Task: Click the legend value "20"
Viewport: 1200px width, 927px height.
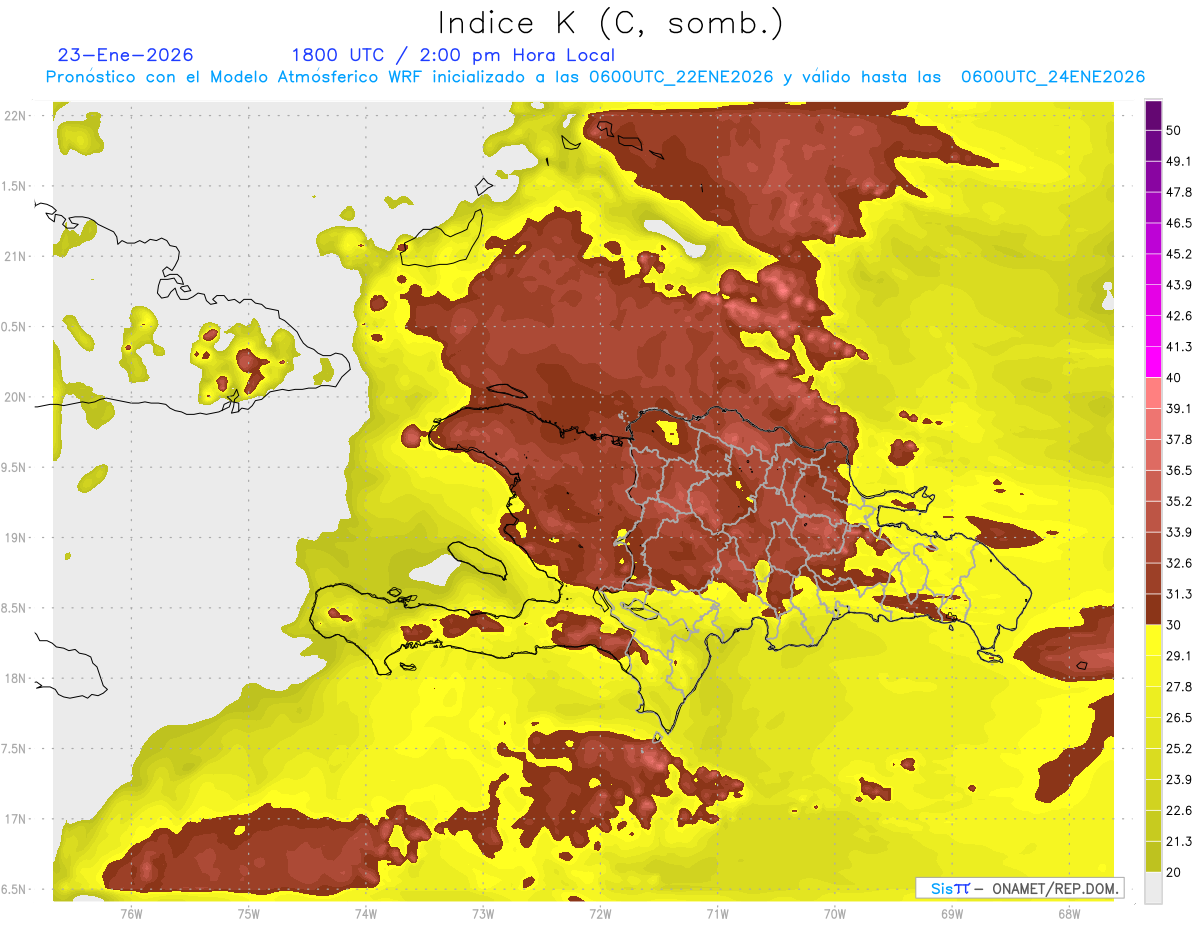Action: (x=1174, y=873)
